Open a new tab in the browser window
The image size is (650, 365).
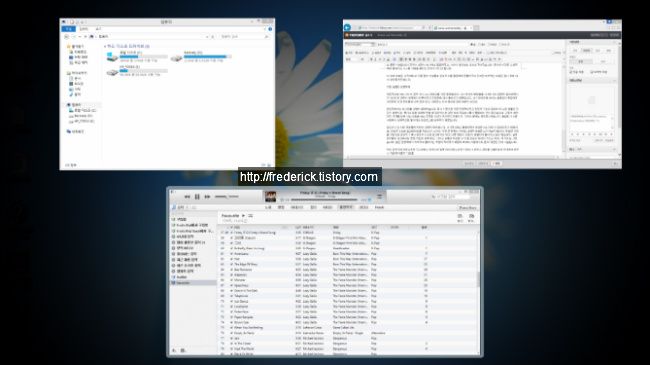476,28
